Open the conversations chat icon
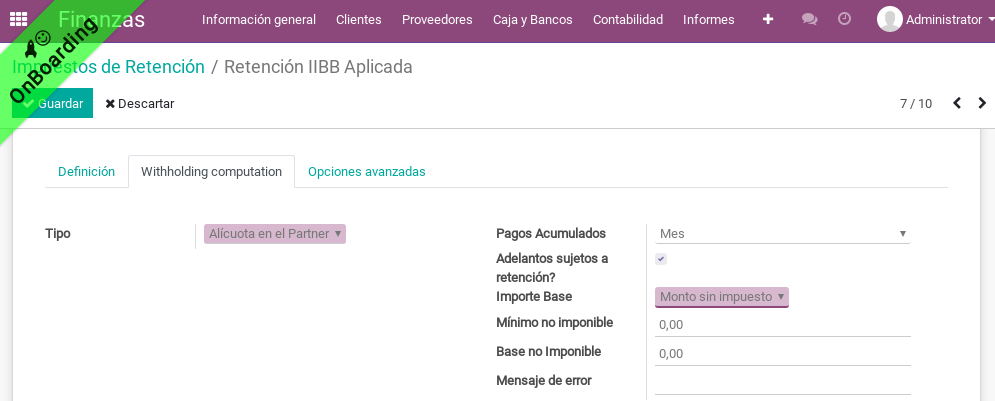 (x=809, y=20)
